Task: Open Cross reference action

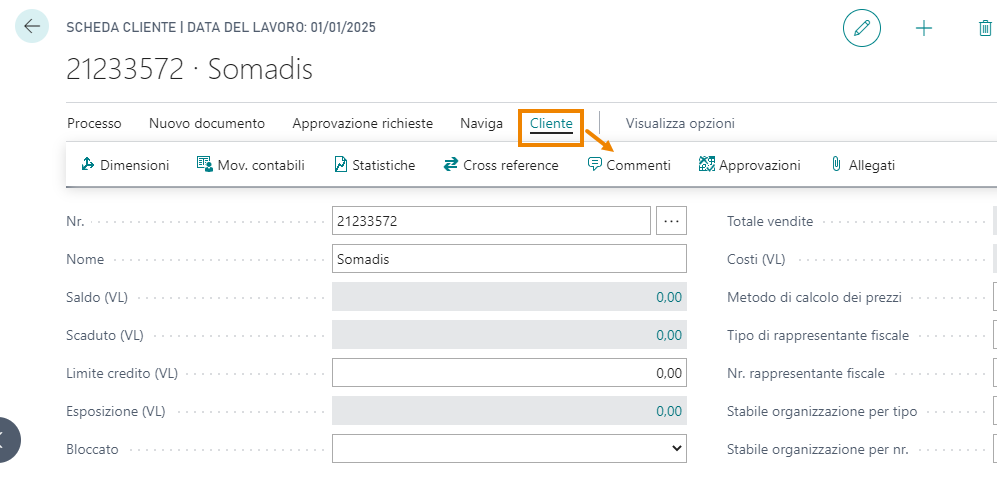Action: 501,165
